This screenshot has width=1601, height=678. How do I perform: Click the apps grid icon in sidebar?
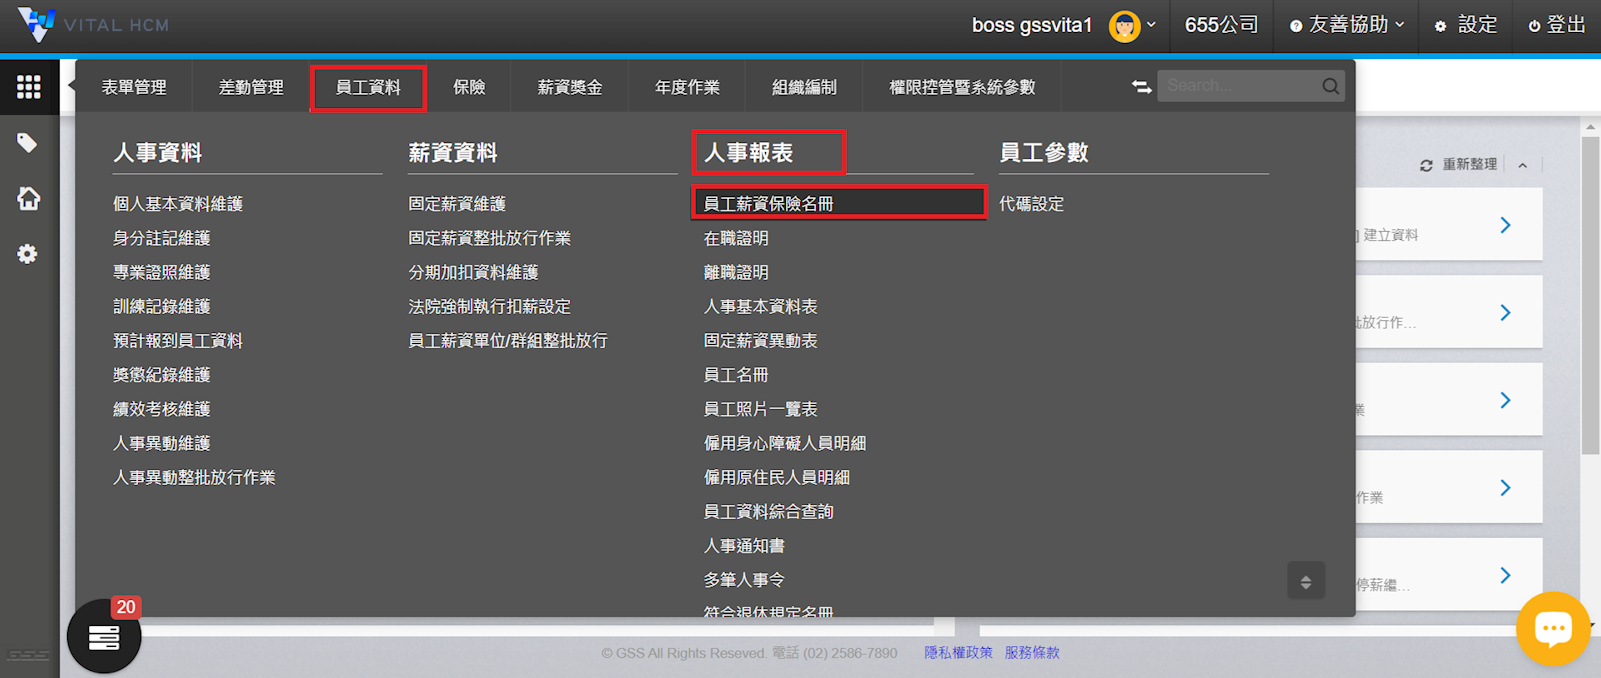[x=28, y=87]
